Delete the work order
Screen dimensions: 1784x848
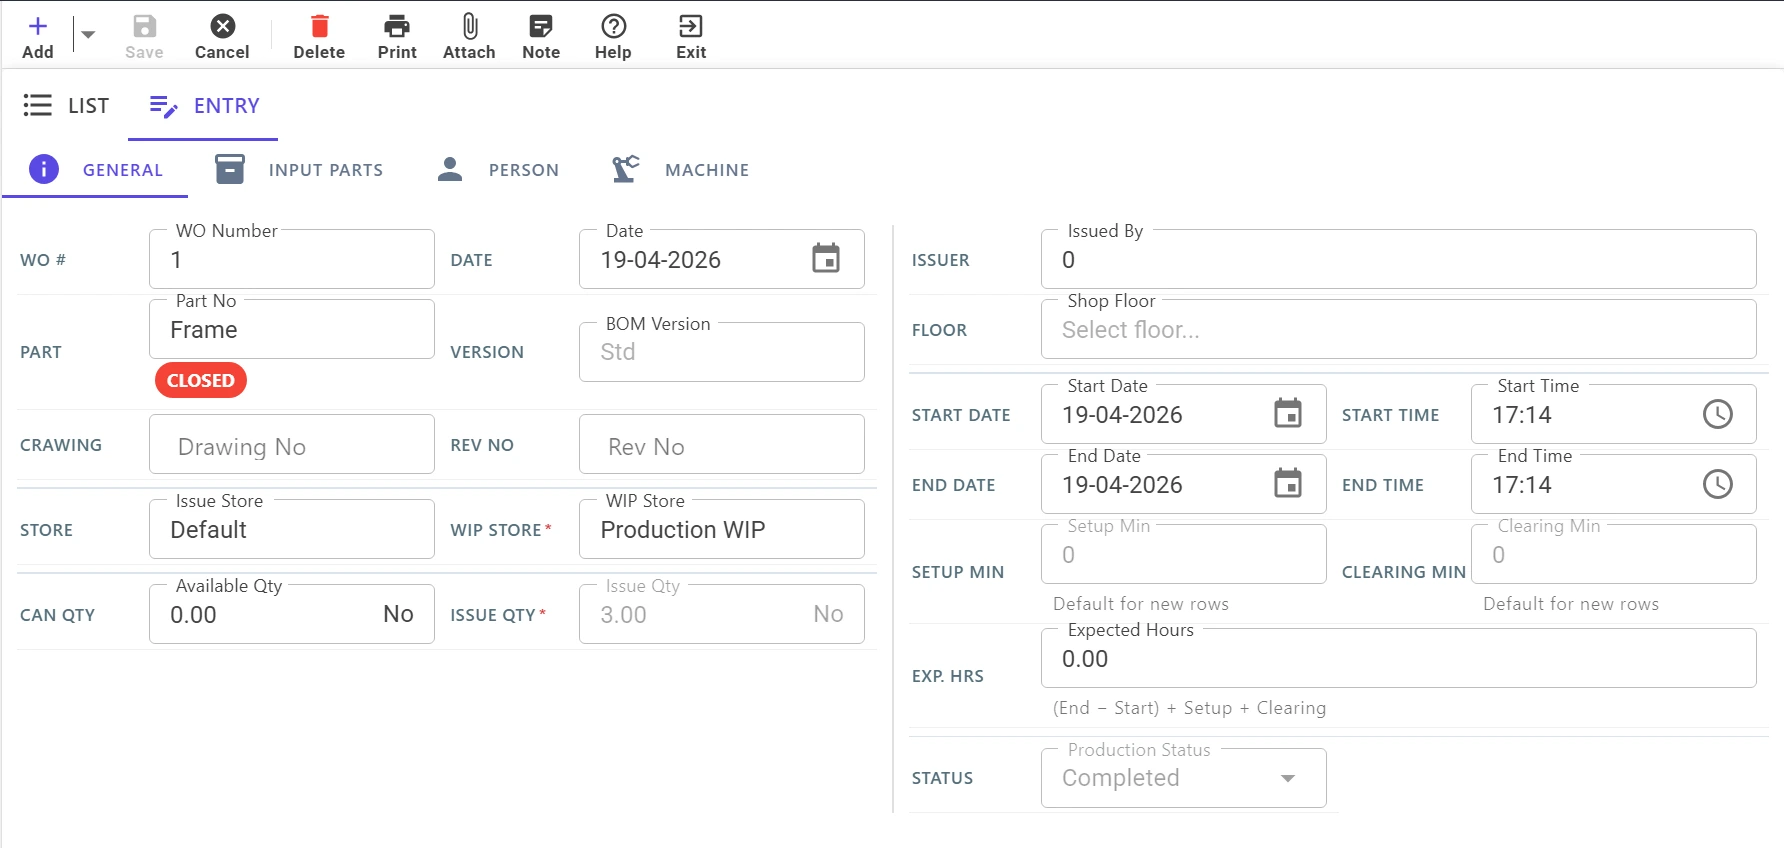click(319, 37)
